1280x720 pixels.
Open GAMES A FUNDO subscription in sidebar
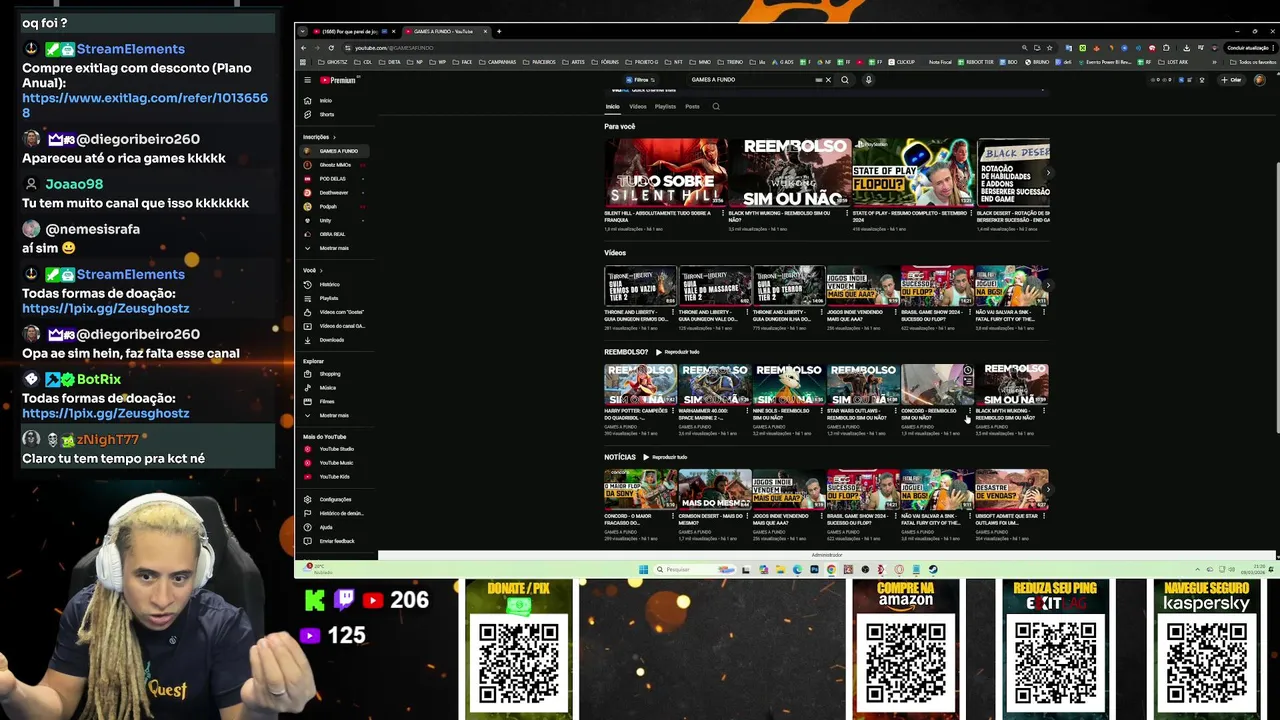pyautogui.click(x=337, y=151)
